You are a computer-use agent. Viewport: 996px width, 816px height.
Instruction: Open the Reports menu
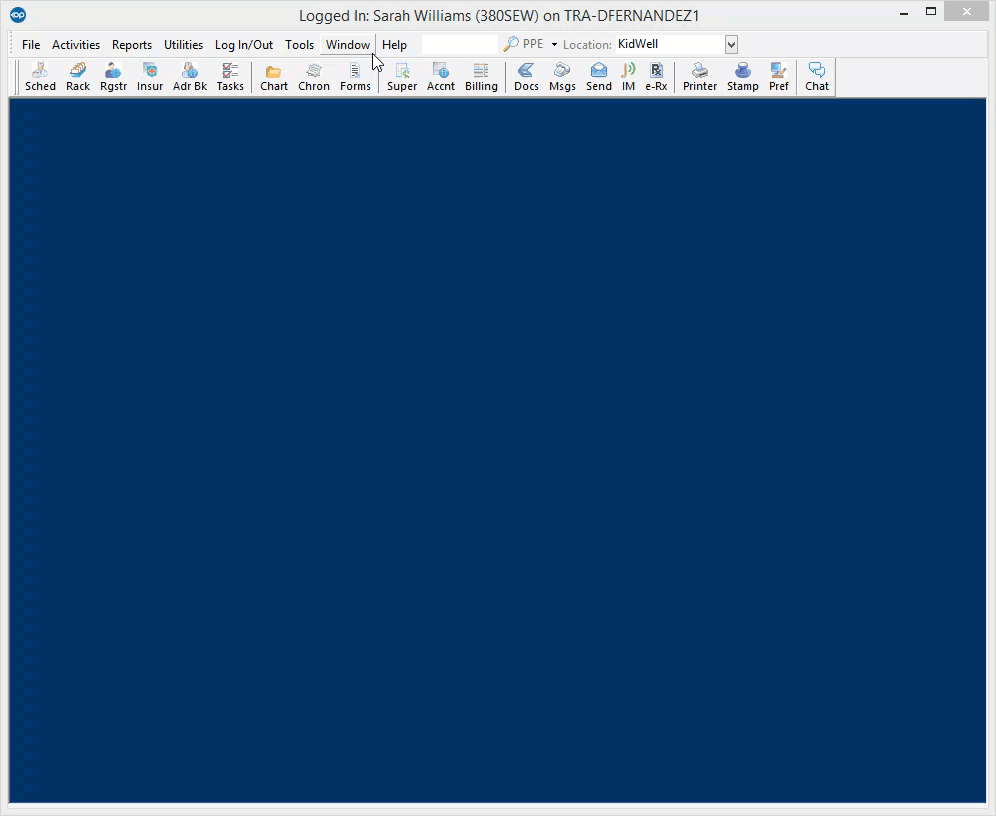[x=132, y=45]
